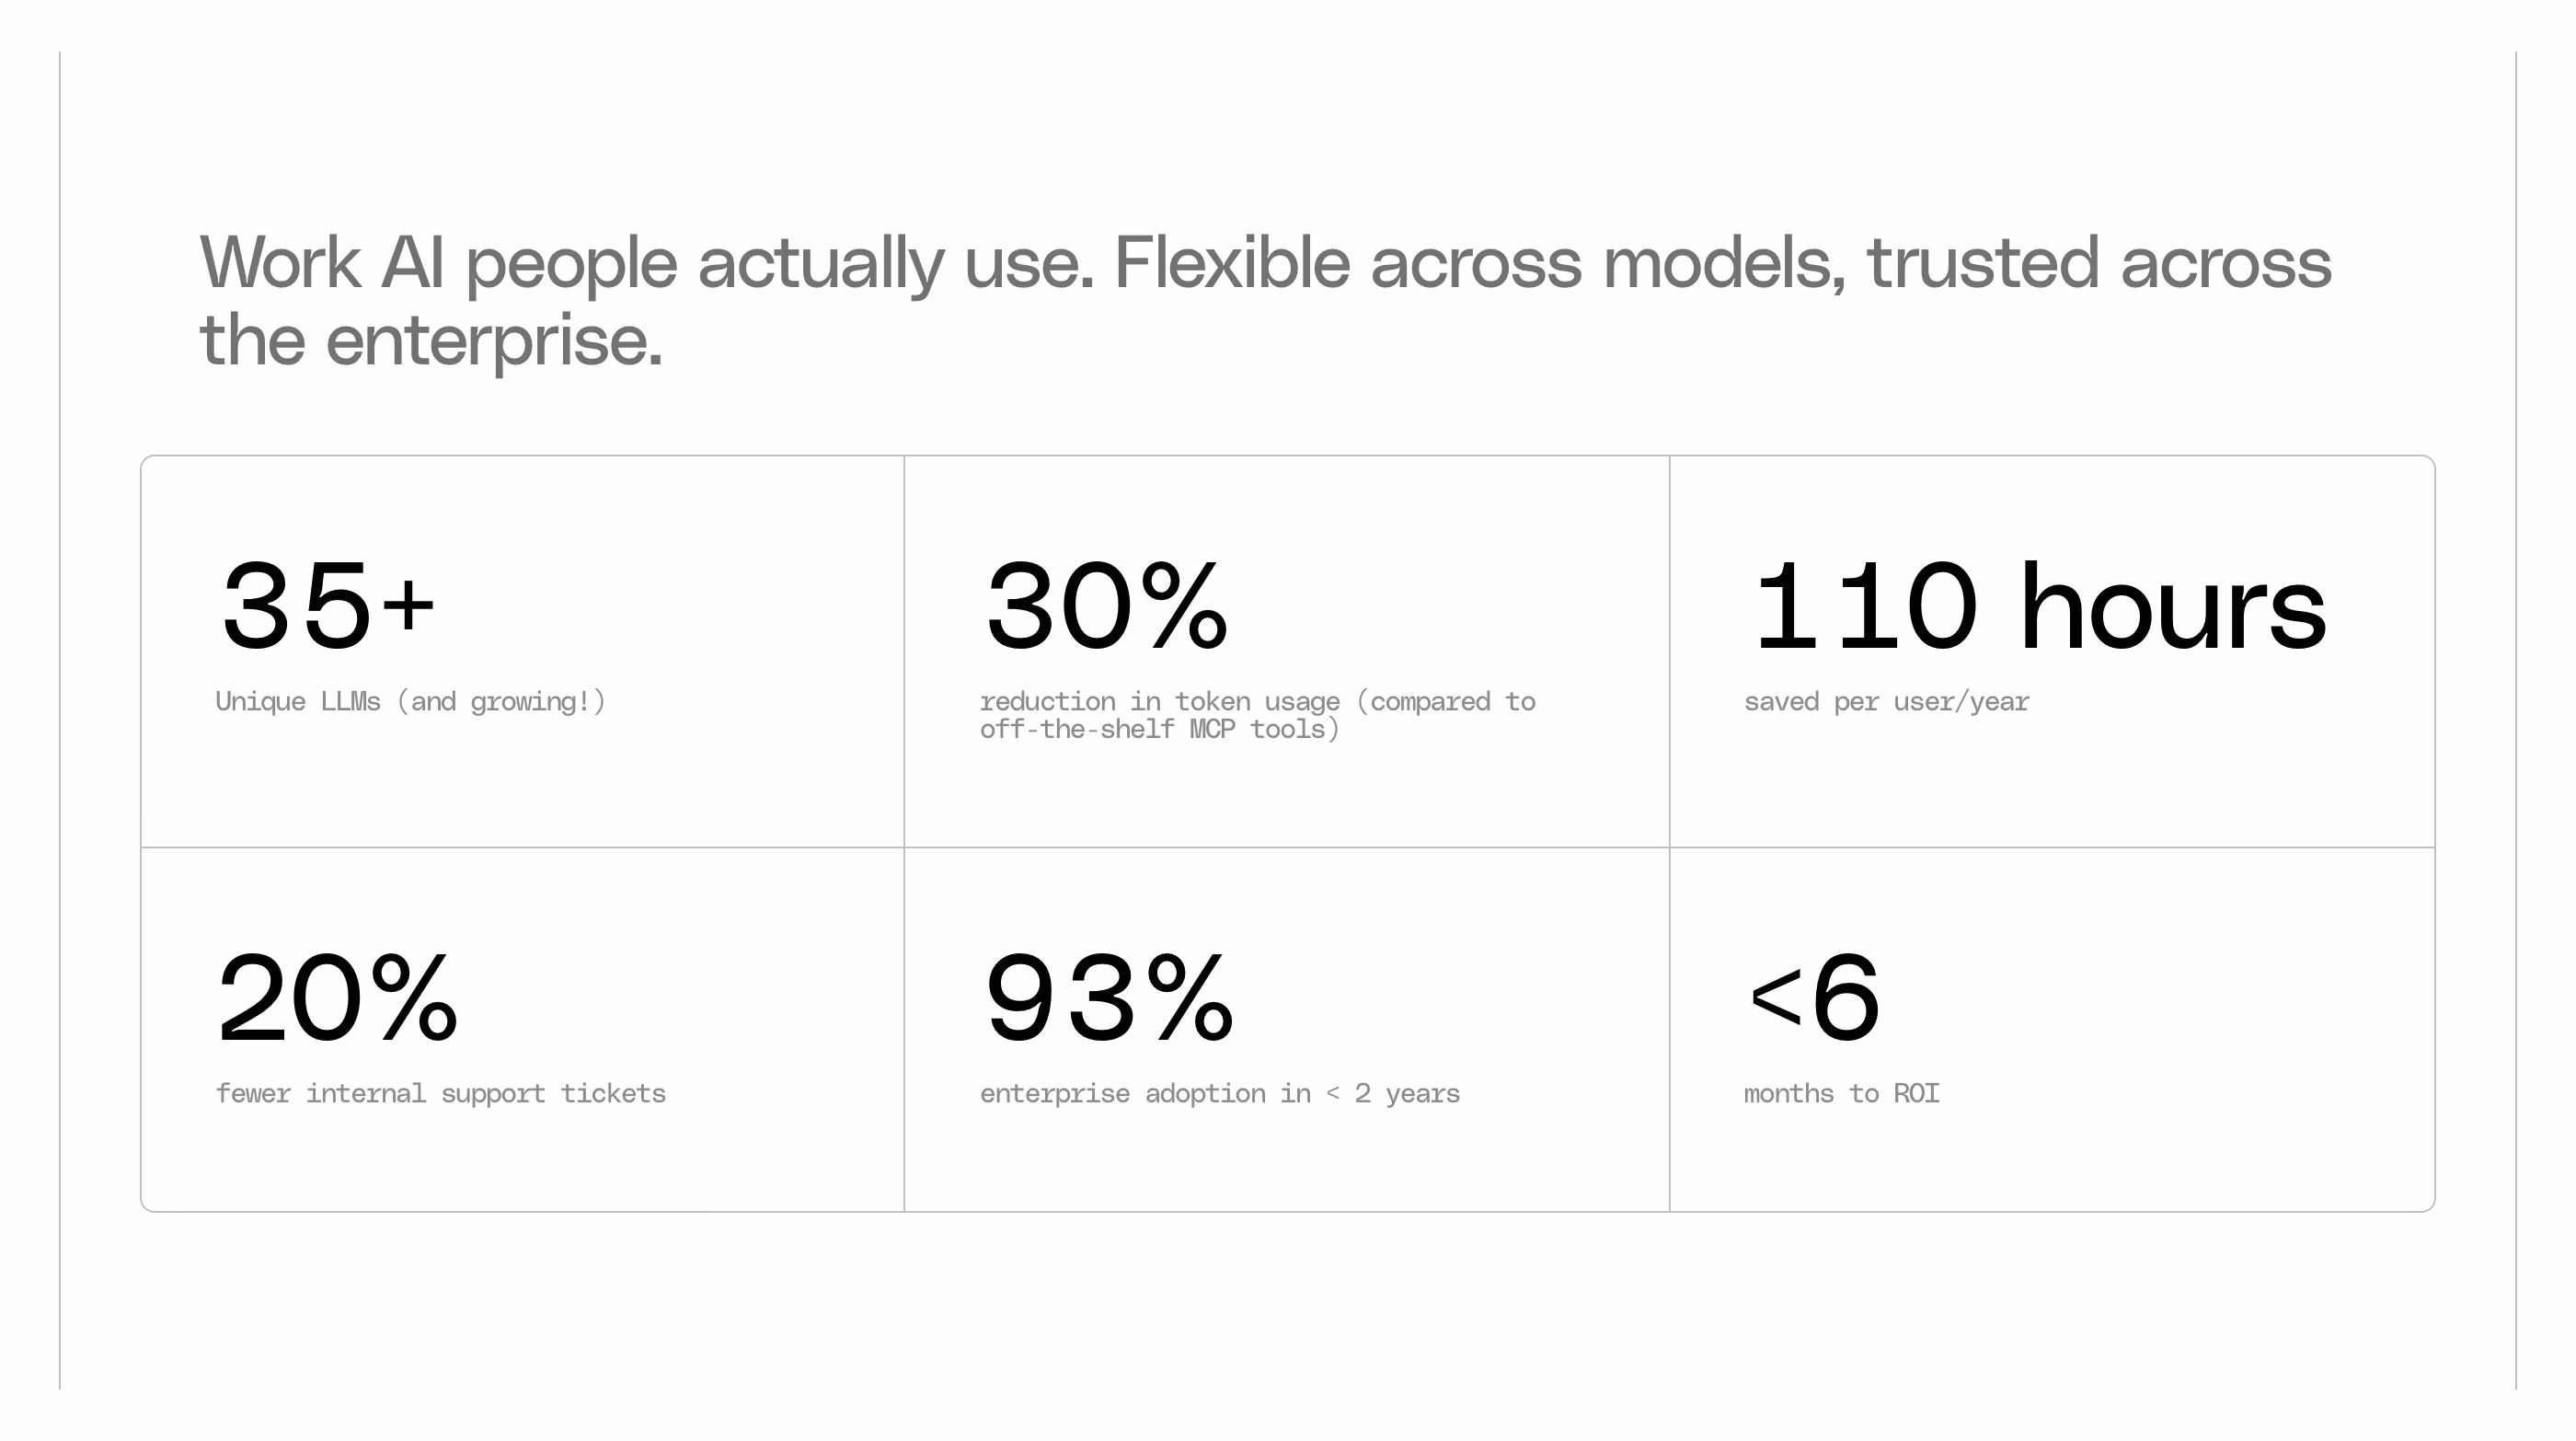Click 'reduction in token usage' description text

(1160, 702)
